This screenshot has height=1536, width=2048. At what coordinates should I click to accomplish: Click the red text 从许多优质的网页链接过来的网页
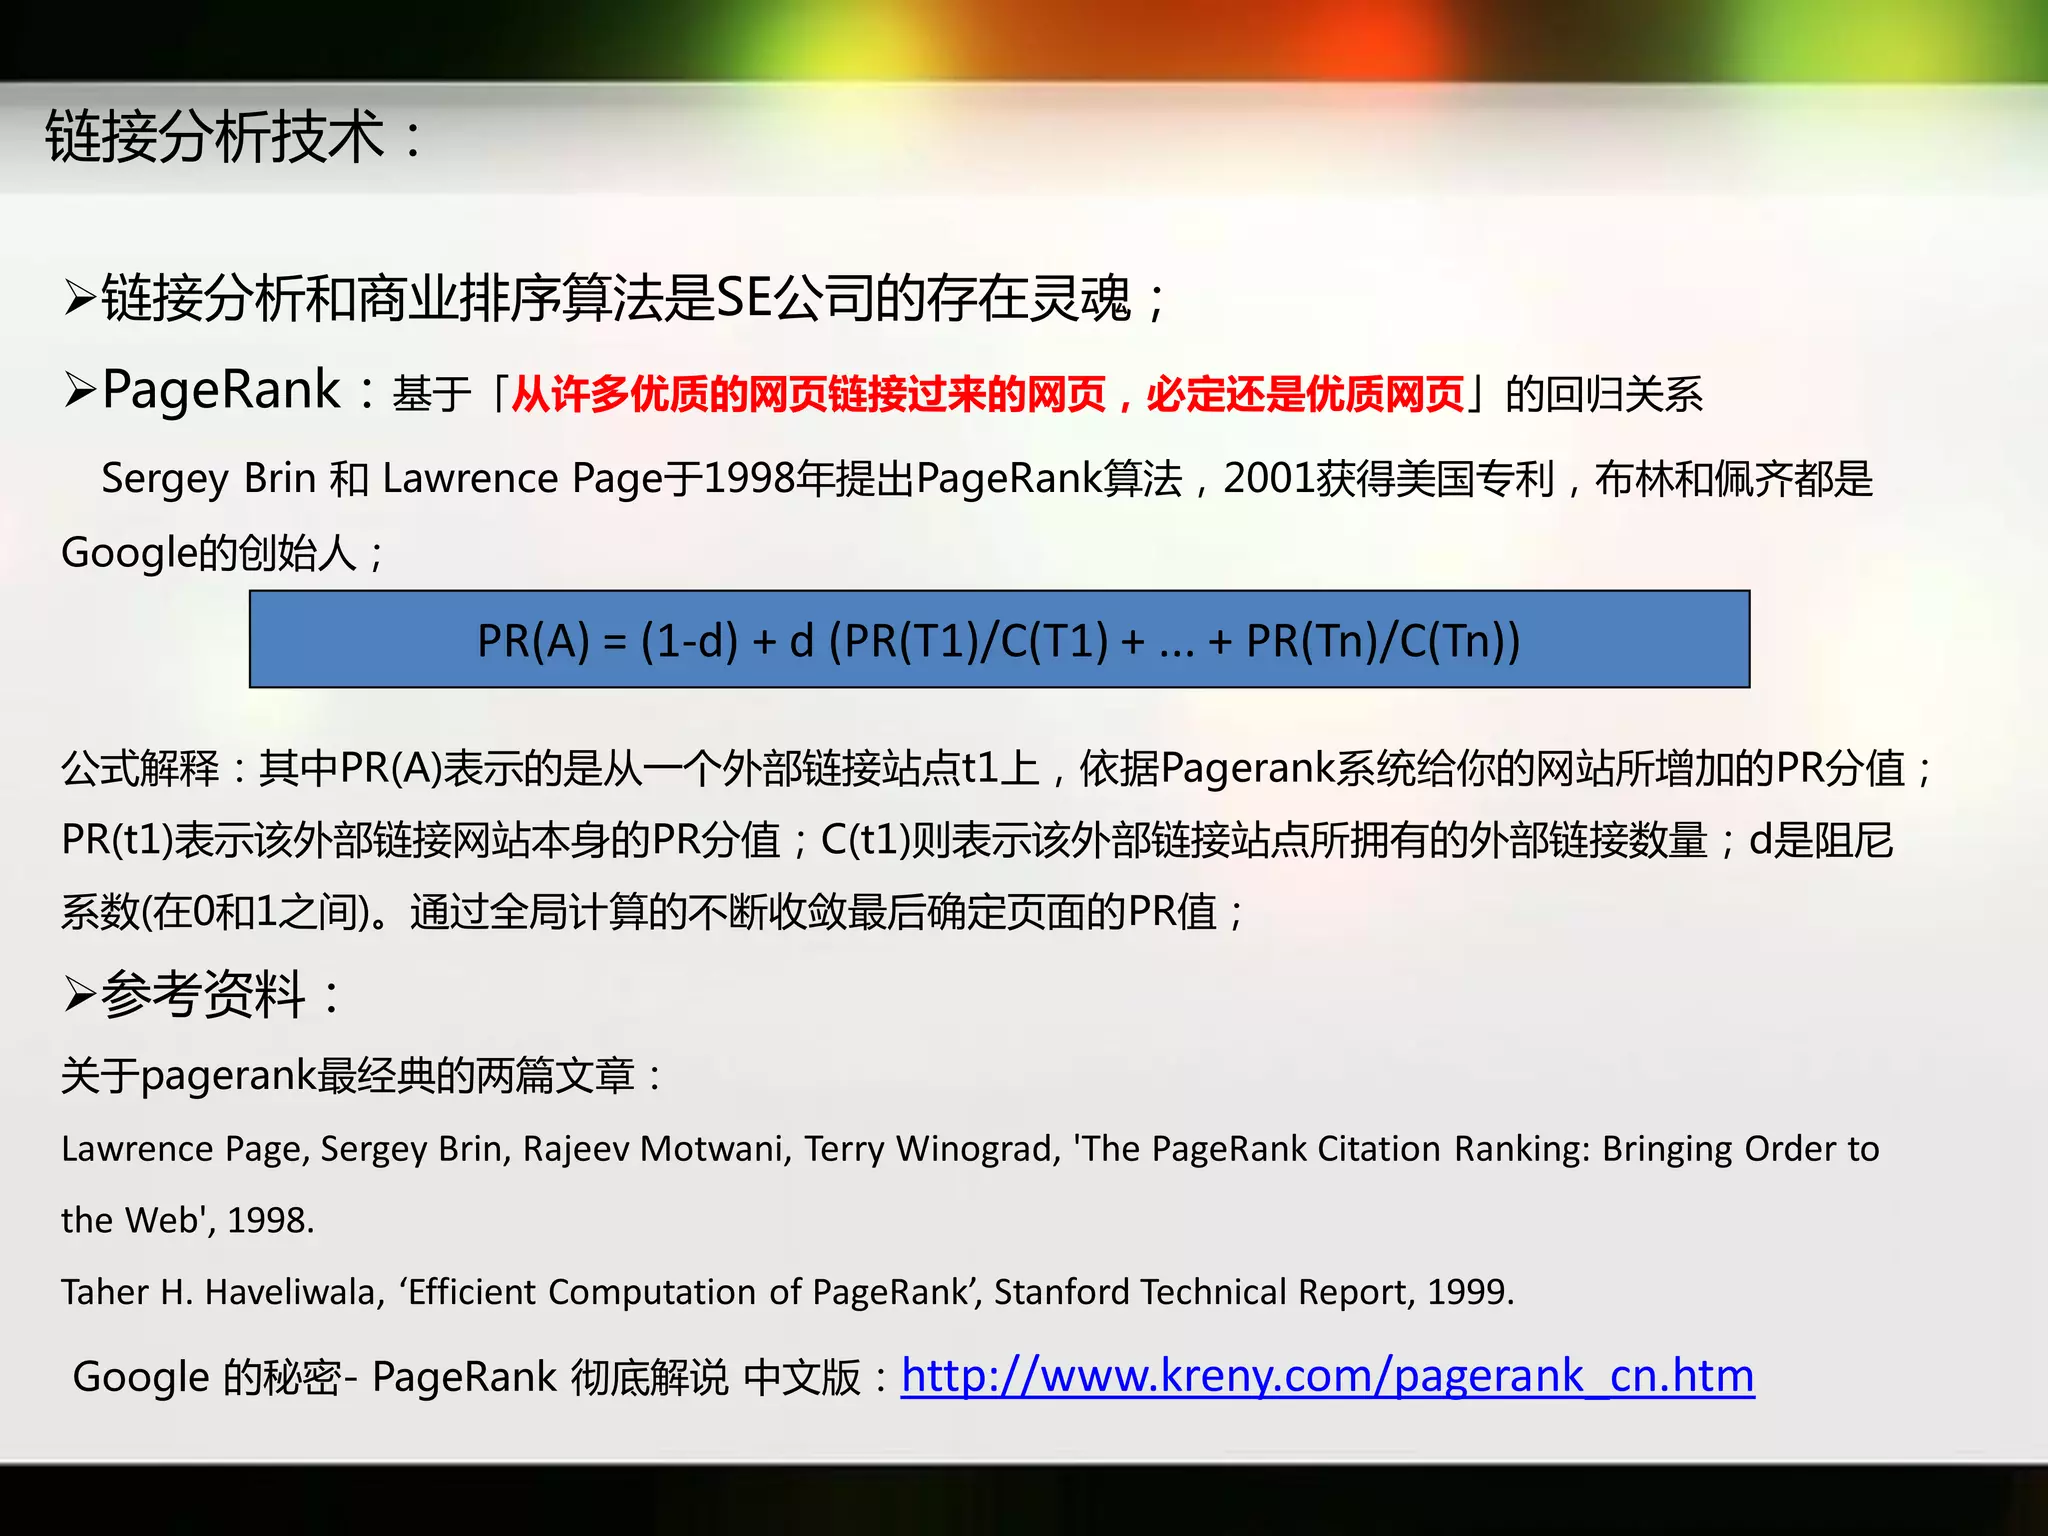(x=808, y=394)
